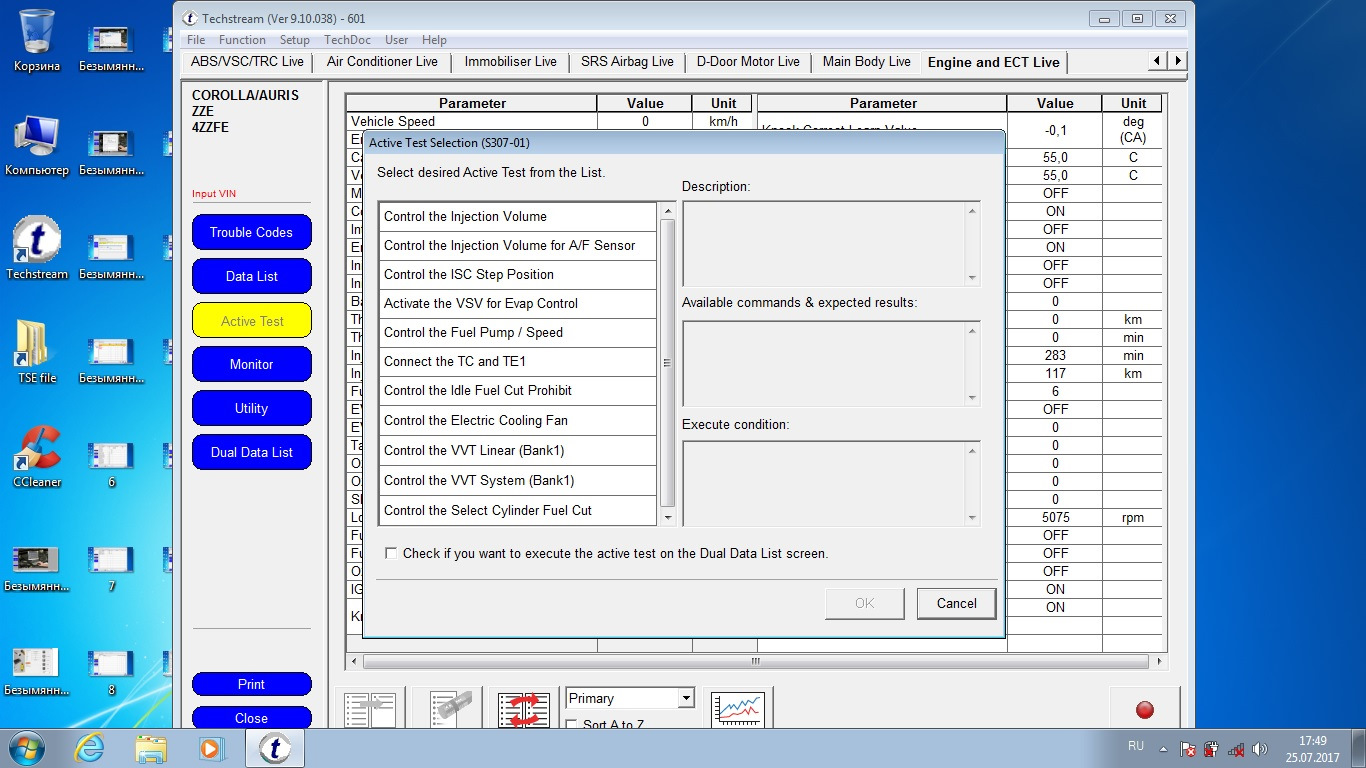The image size is (1366, 768).
Task: Open the Компьютер desktop icon
Action: click(x=37, y=144)
